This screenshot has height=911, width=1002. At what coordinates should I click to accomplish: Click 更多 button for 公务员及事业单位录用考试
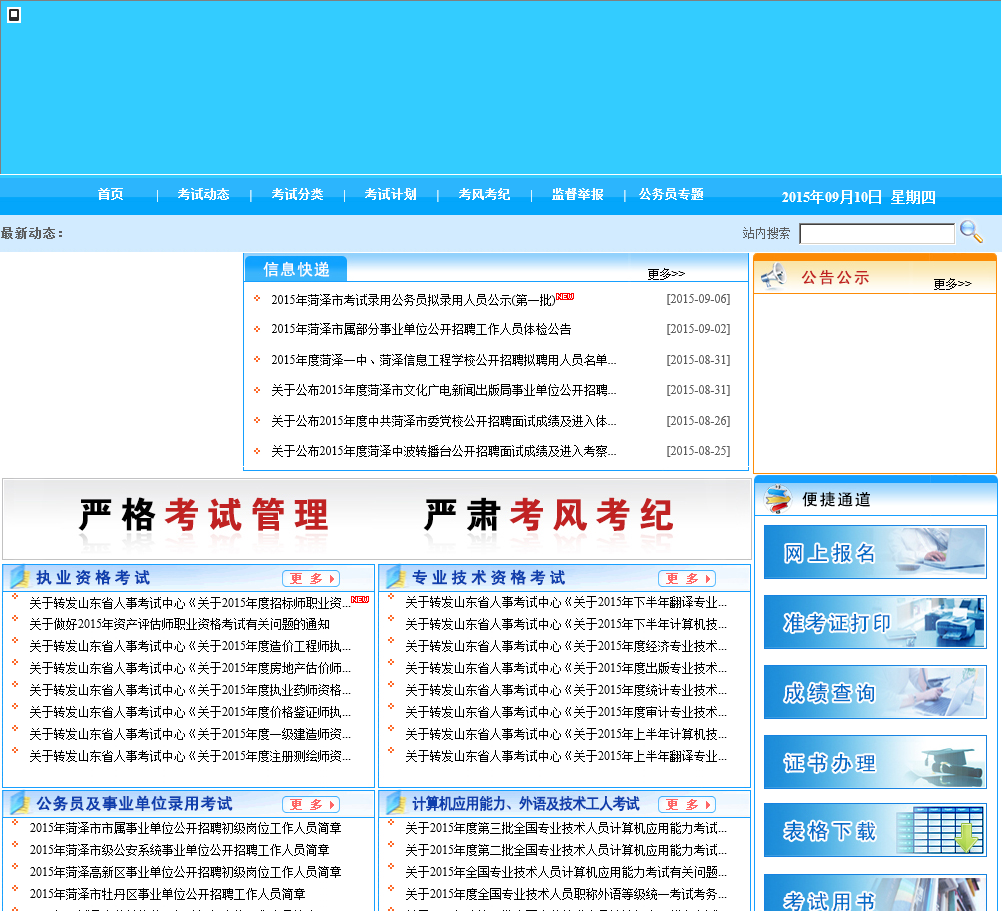(311, 804)
